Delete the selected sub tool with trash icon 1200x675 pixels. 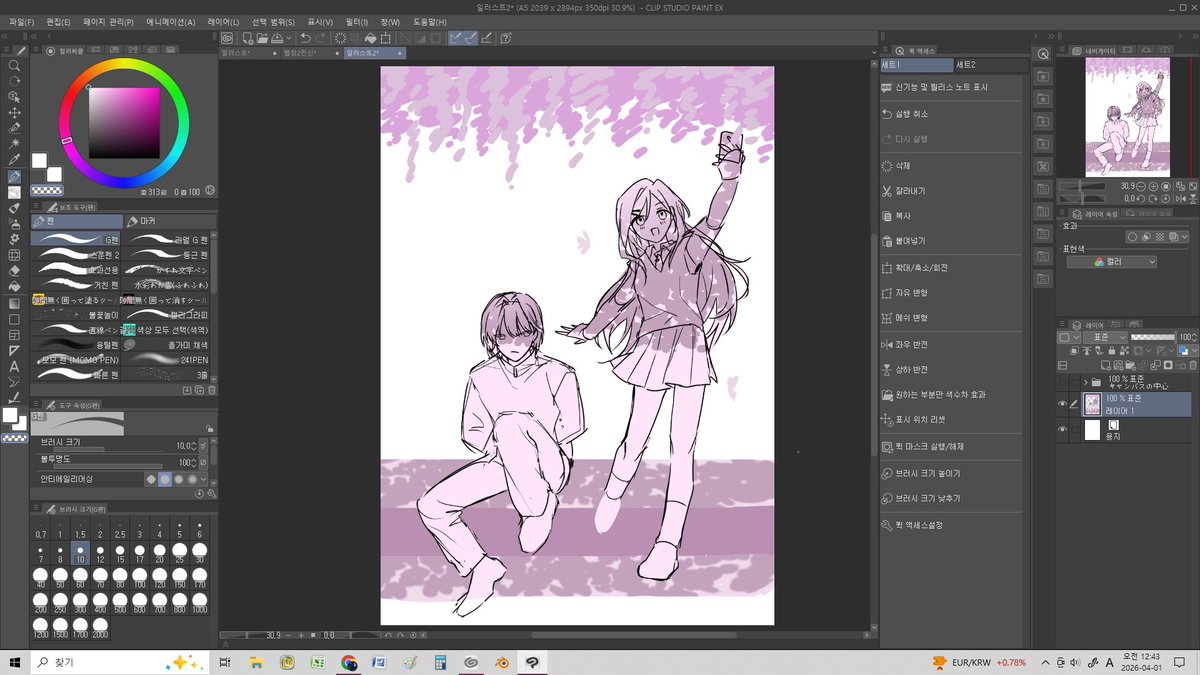pyautogui.click(x=212, y=390)
